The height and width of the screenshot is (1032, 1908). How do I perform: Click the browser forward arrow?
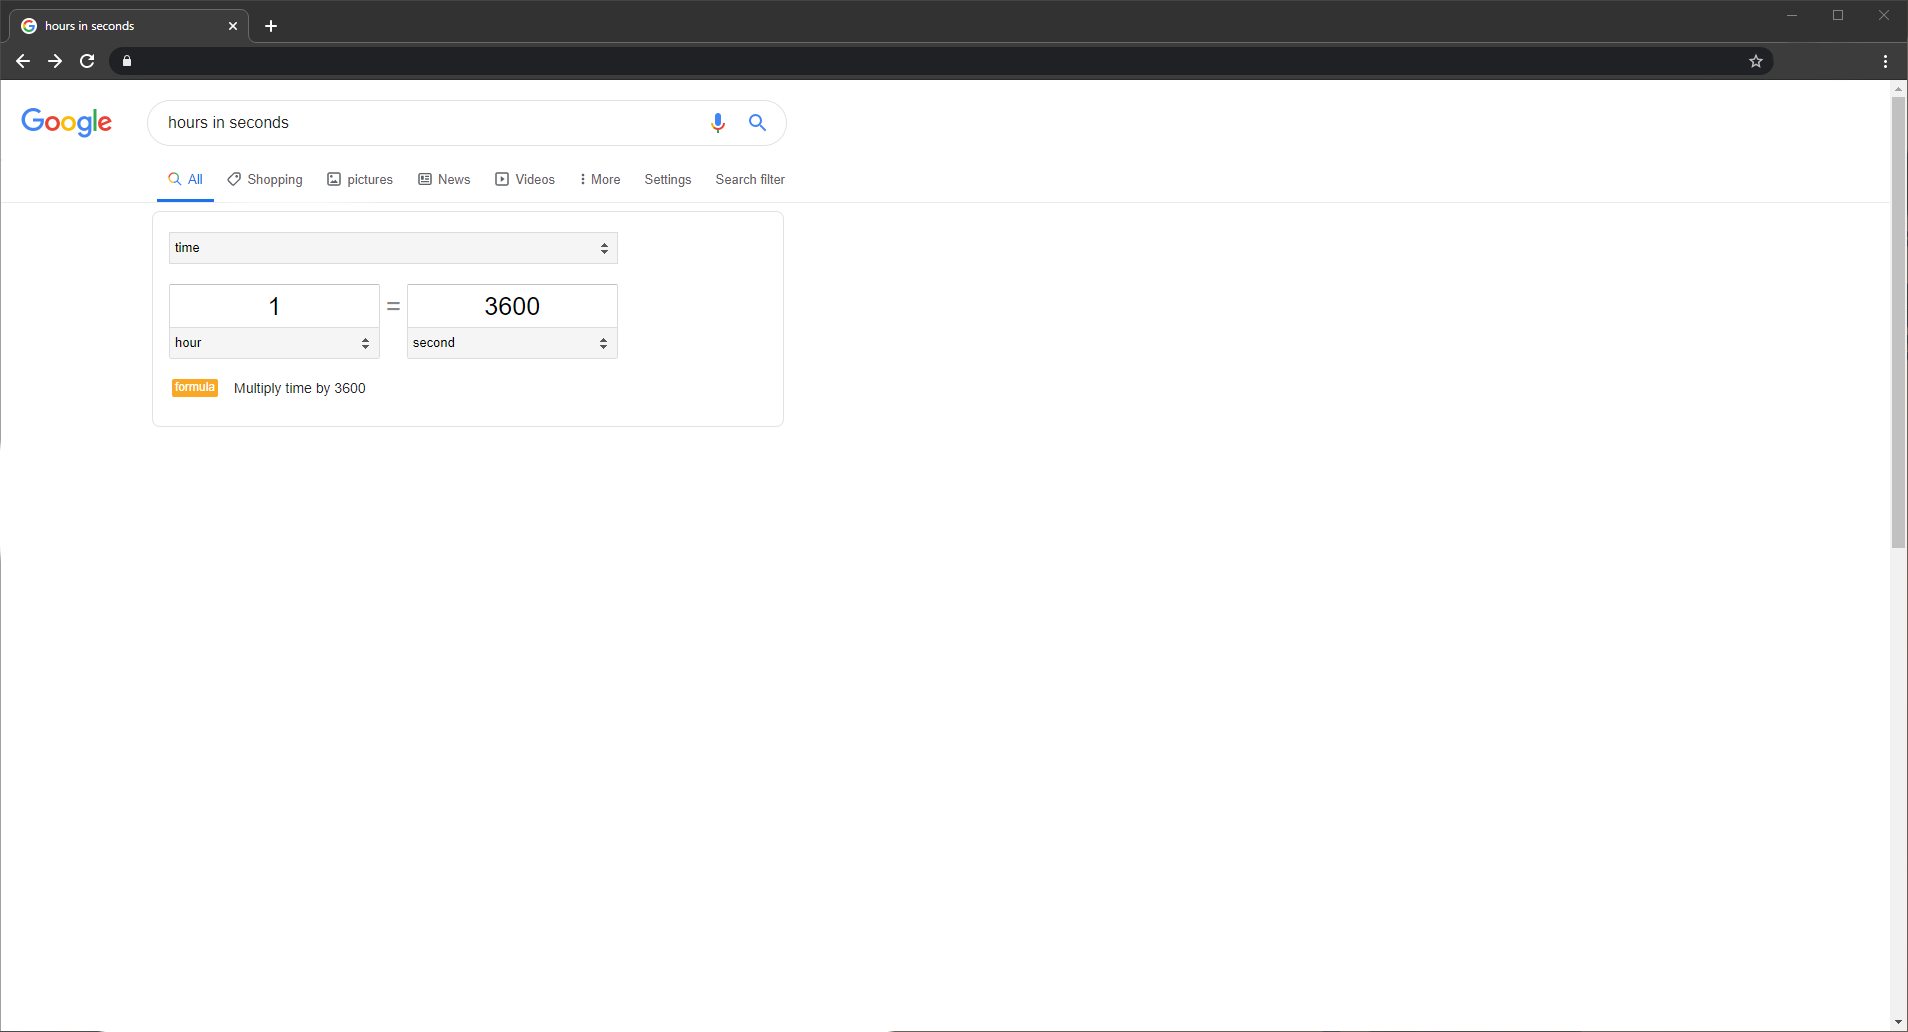tap(55, 61)
